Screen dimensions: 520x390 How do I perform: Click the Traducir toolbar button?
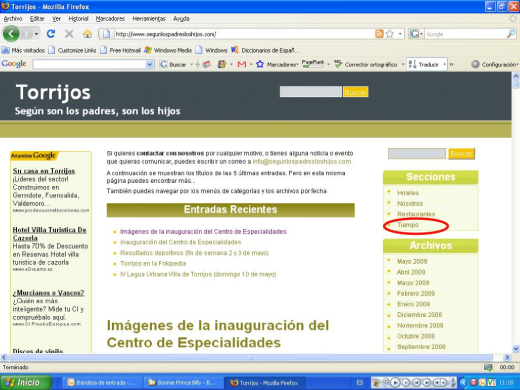point(423,64)
